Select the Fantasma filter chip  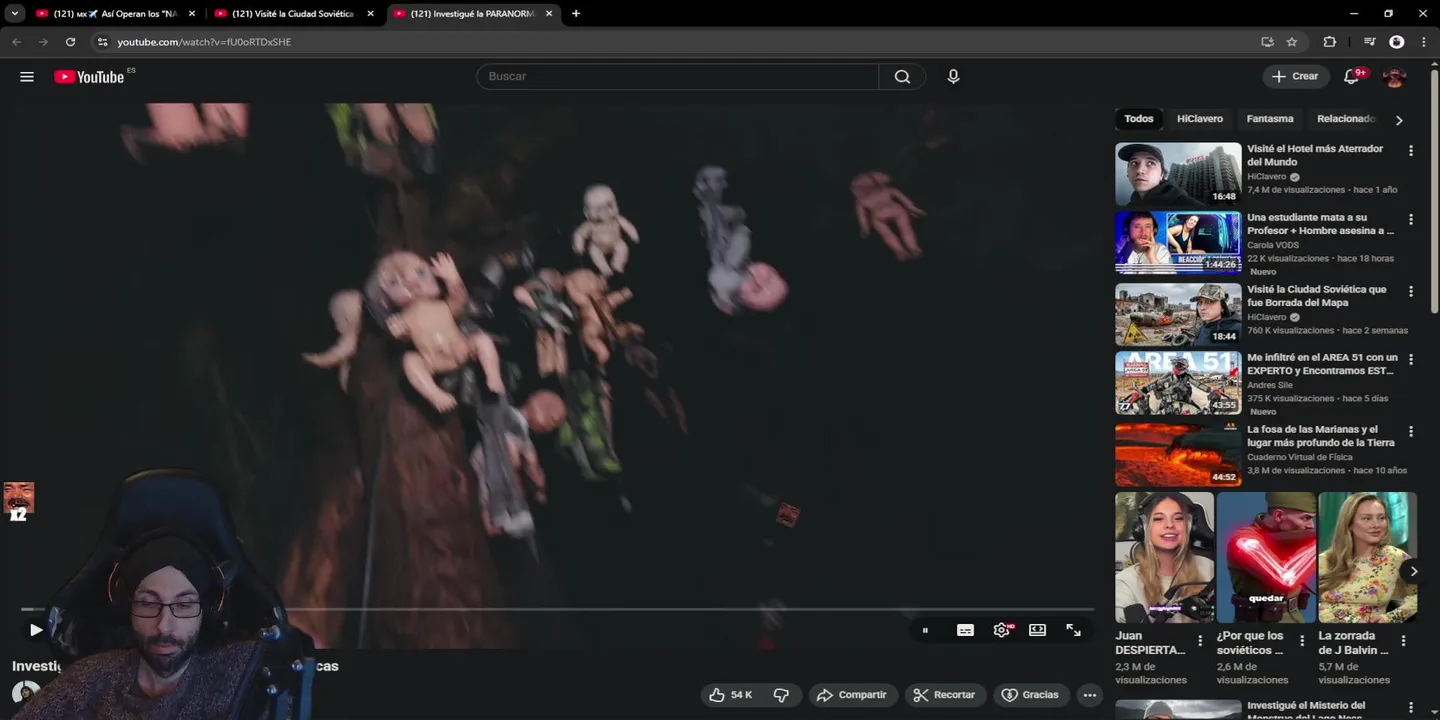click(x=1270, y=119)
